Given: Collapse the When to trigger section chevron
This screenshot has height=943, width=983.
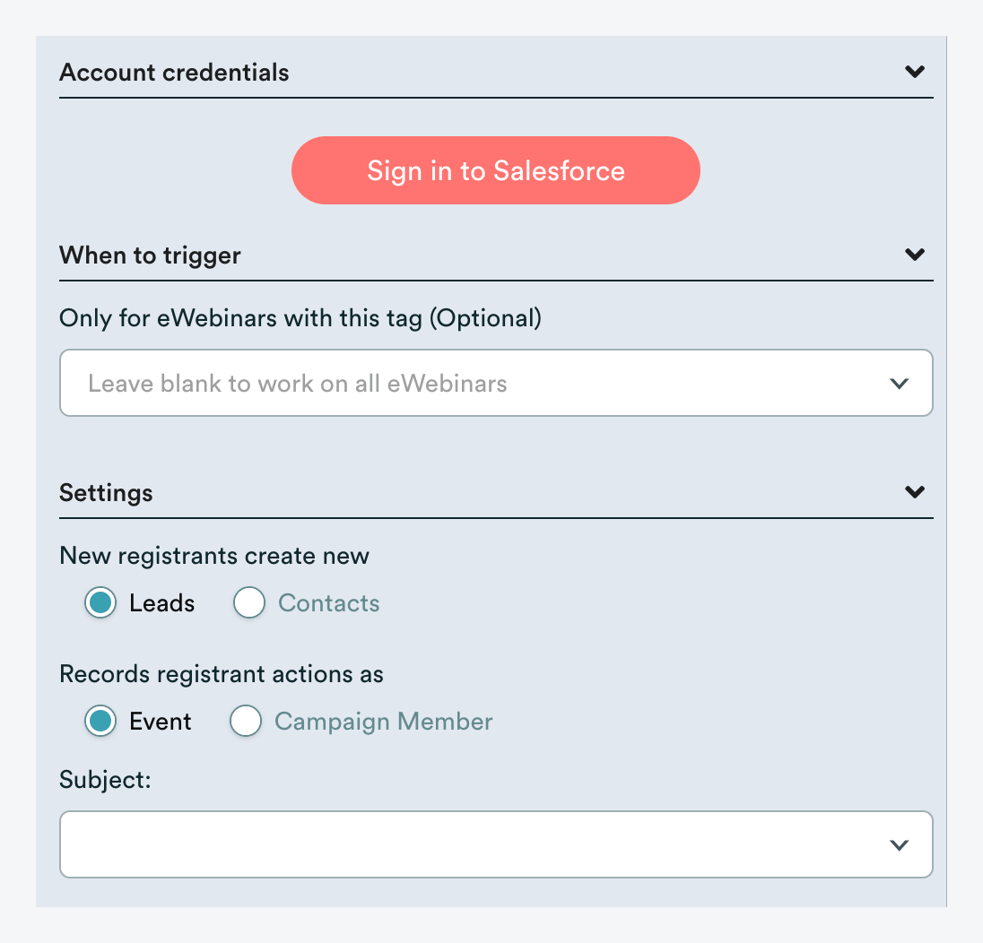Looking at the screenshot, I should (914, 255).
